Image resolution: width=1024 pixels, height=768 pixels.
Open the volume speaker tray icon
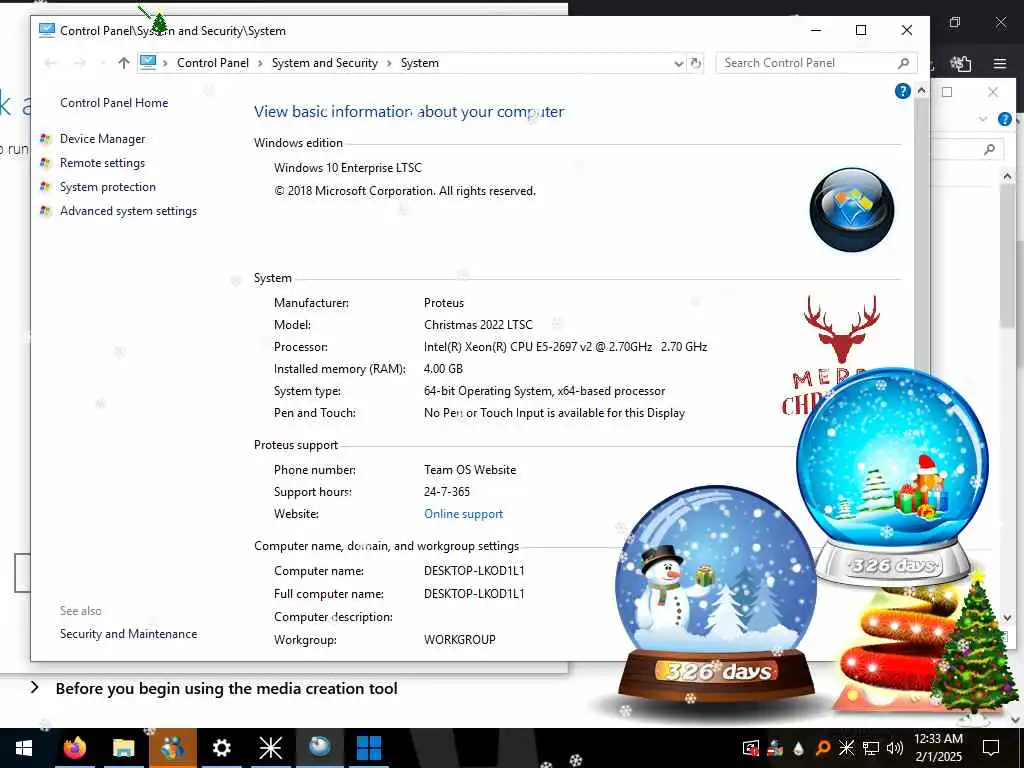coord(895,748)
